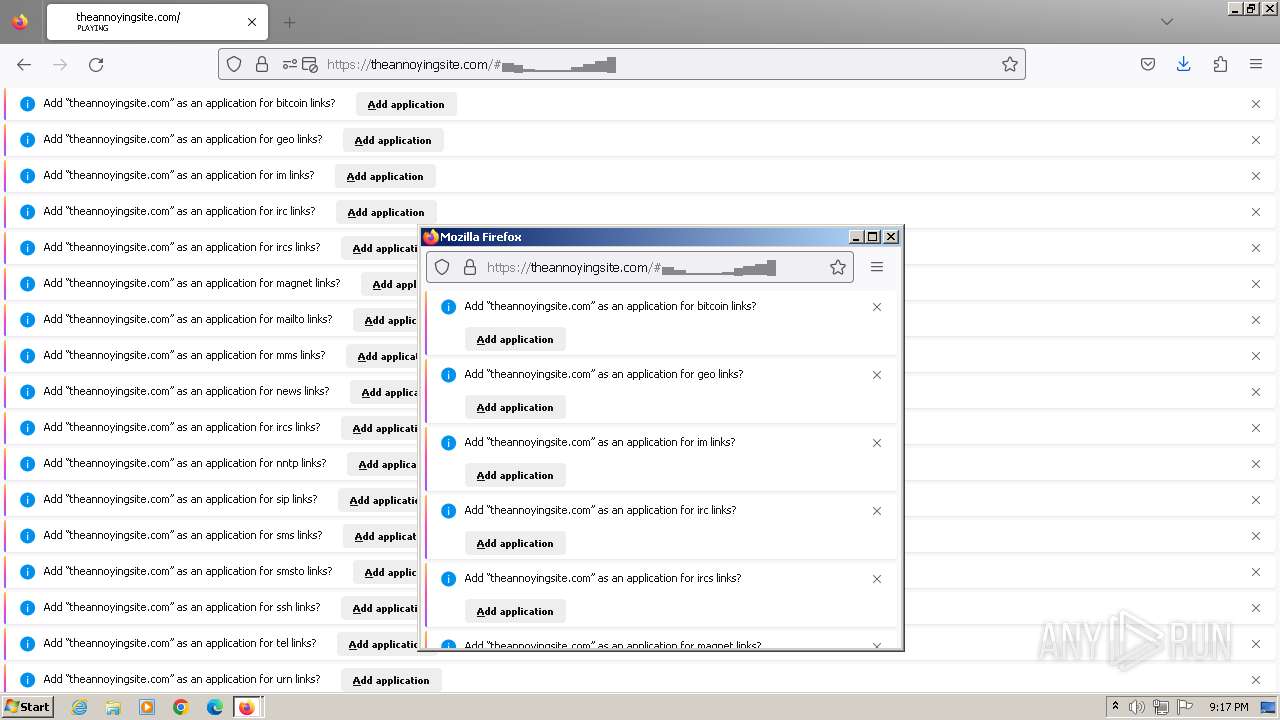
Task: Add application for im links in popup
Action: point(515,475)
